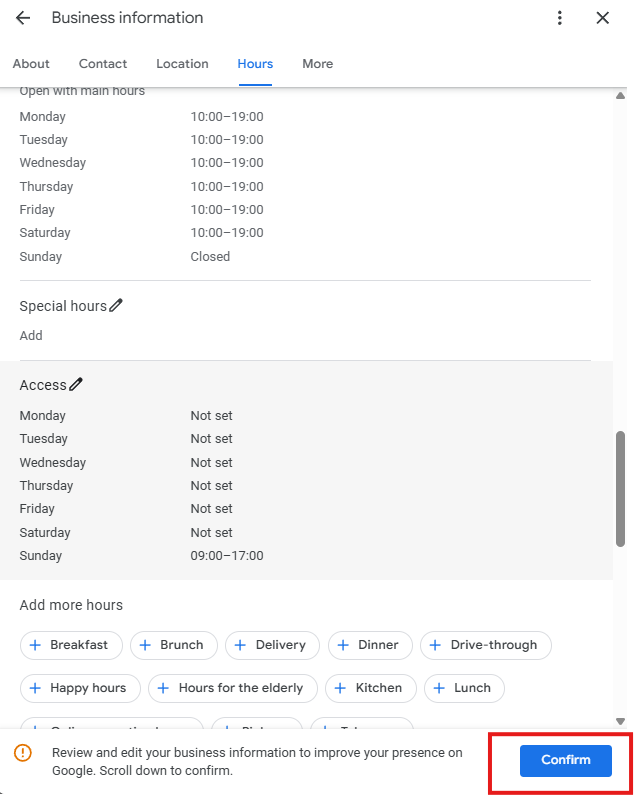Image resolution: width=634 pixels, height=795 pixels.
Task: Click the 'Add more hours' heading
Action: pyautogui.click(x=71, y=605)
